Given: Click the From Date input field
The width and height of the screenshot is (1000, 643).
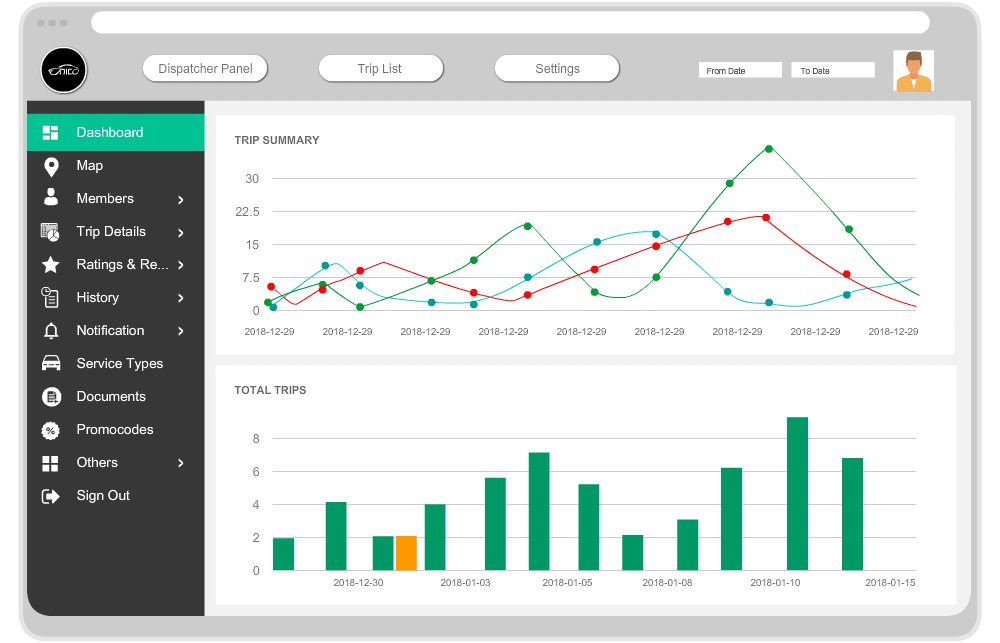Looking at the screenshot, I should click(740, 71).
